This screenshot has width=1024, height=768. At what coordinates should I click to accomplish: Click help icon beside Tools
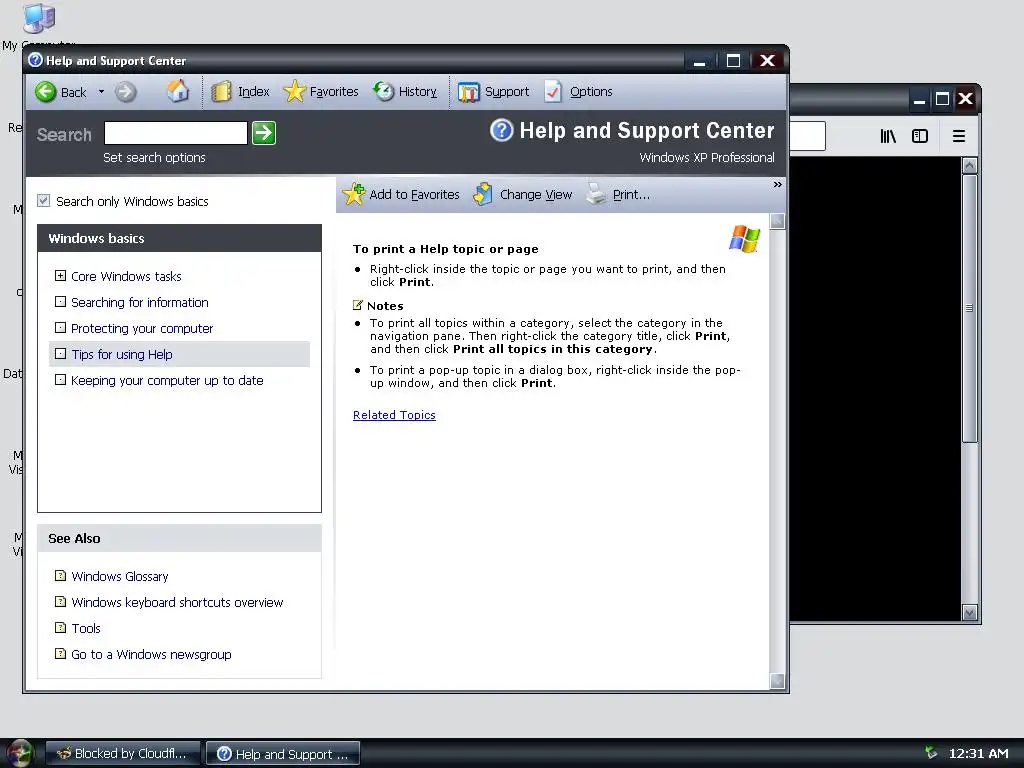click(60, 628)
